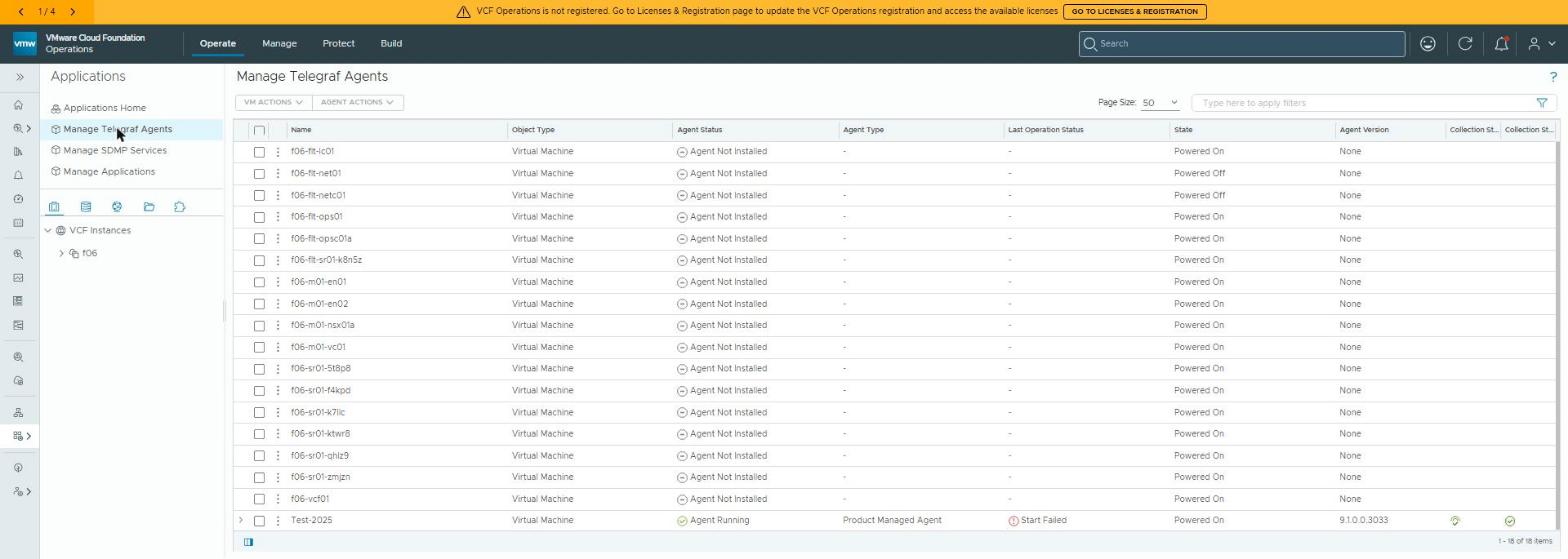Click the first collection status icon for Test-2025

pyautogui.click(x=1455, y=521)
